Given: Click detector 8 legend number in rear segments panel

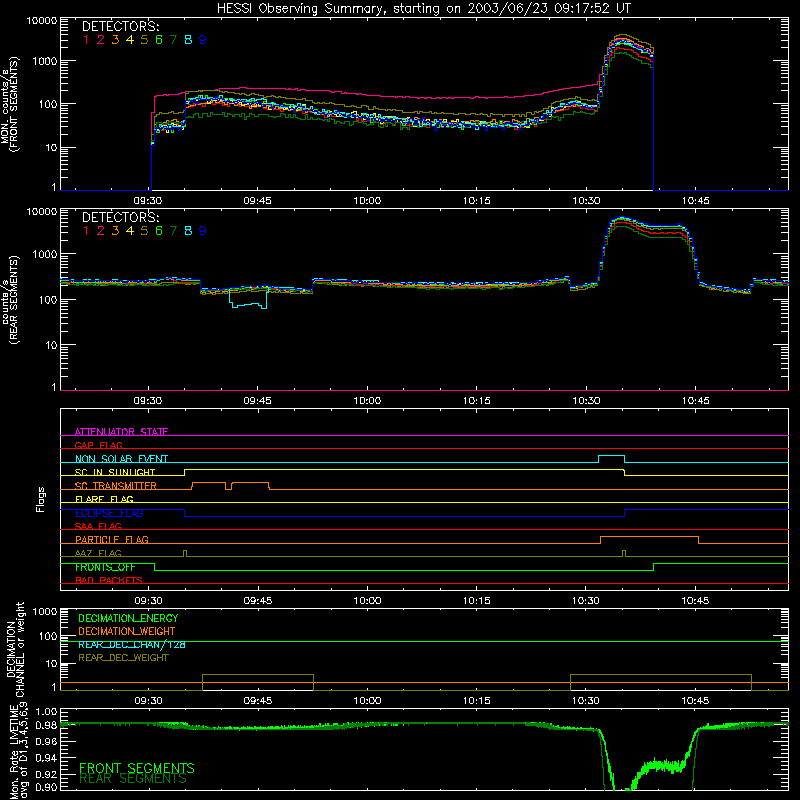Looking at the screenshot, I should click(188, 231).
